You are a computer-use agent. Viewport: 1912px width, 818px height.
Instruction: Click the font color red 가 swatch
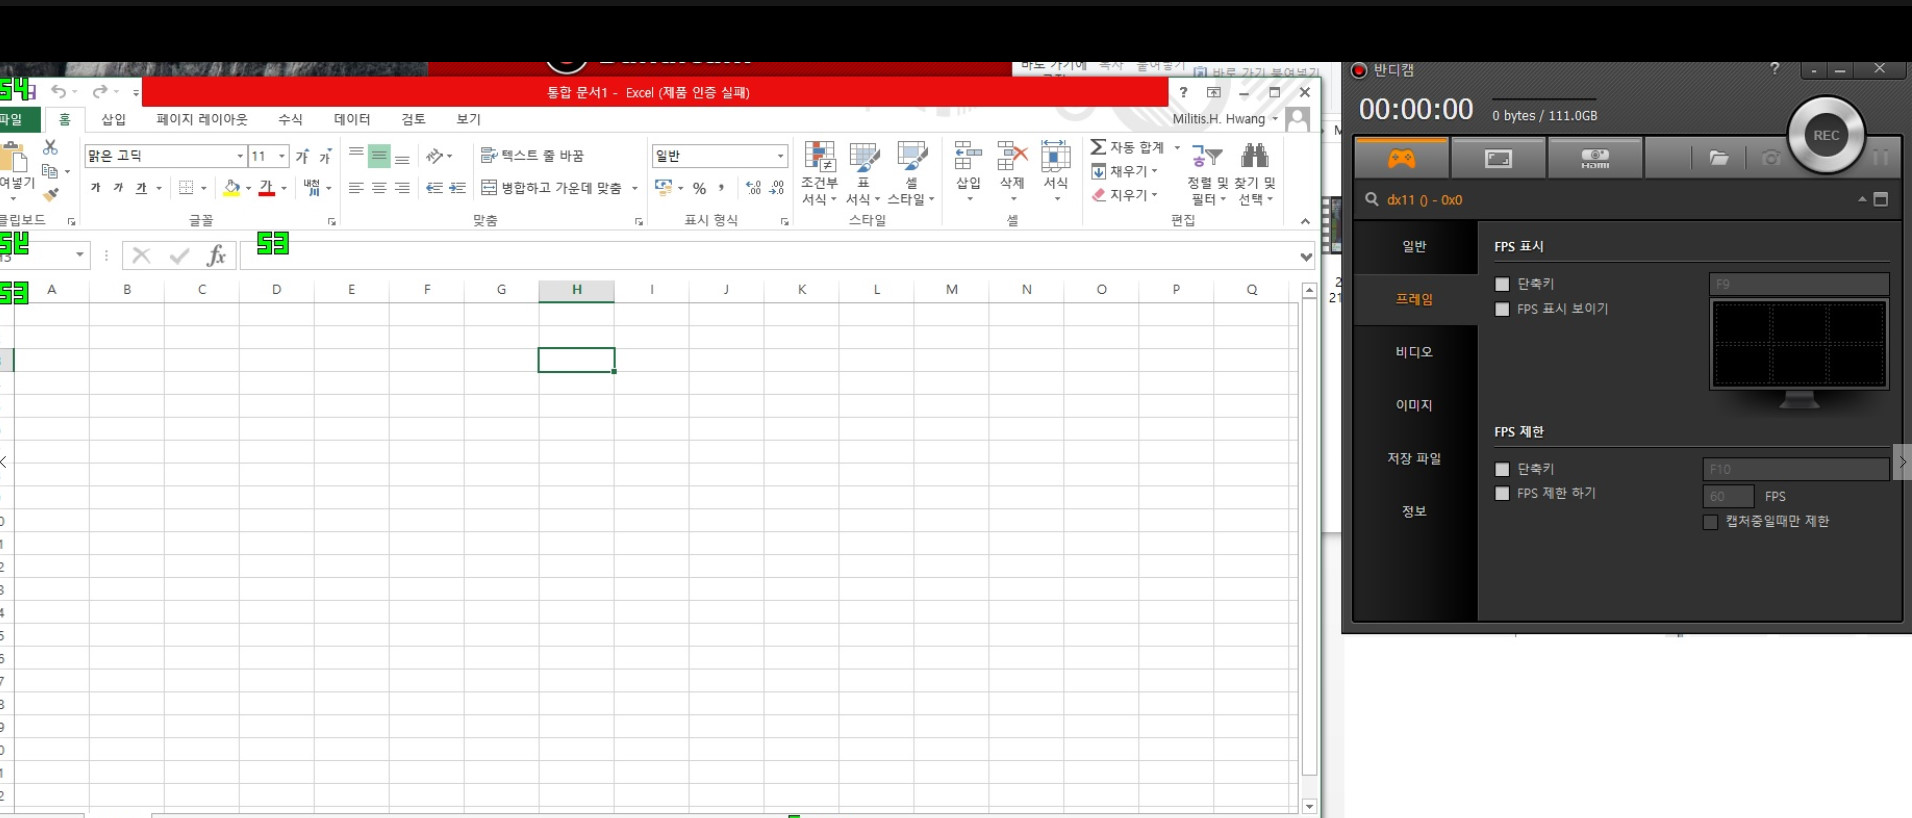(x=266, y=188)
